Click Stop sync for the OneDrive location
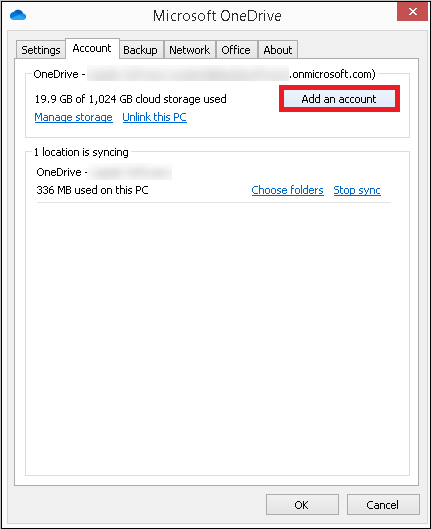 (x=357, y=190)
